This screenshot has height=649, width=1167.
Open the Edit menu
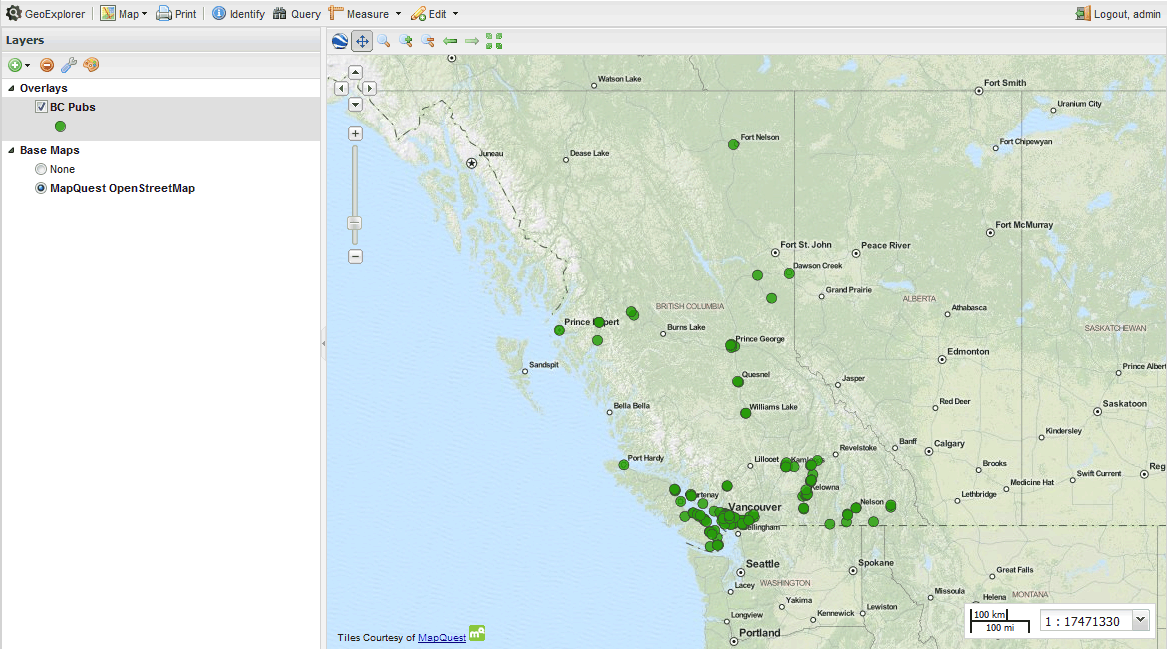(435, 14)
